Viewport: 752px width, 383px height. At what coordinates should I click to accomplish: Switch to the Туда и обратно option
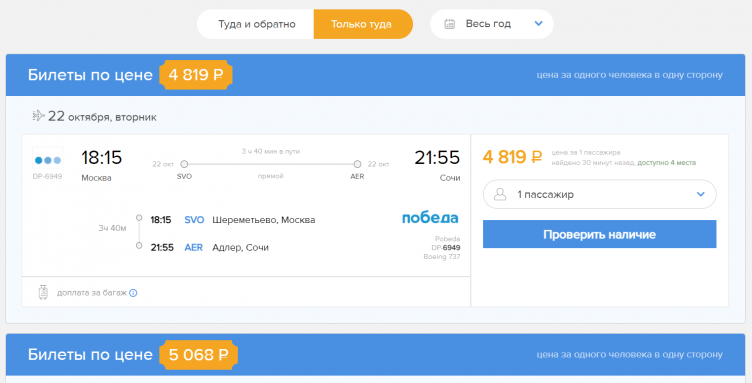pos(256,24)
